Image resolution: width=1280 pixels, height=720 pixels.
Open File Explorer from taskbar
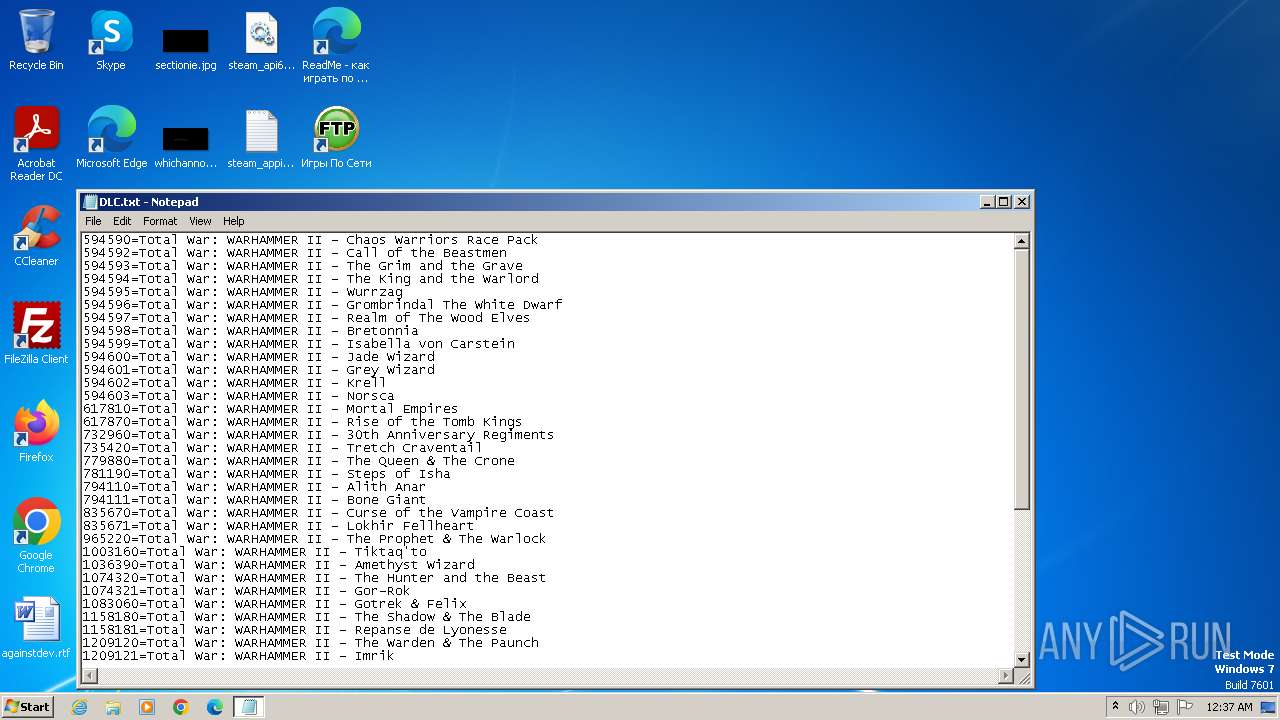[x=113, y=707]
